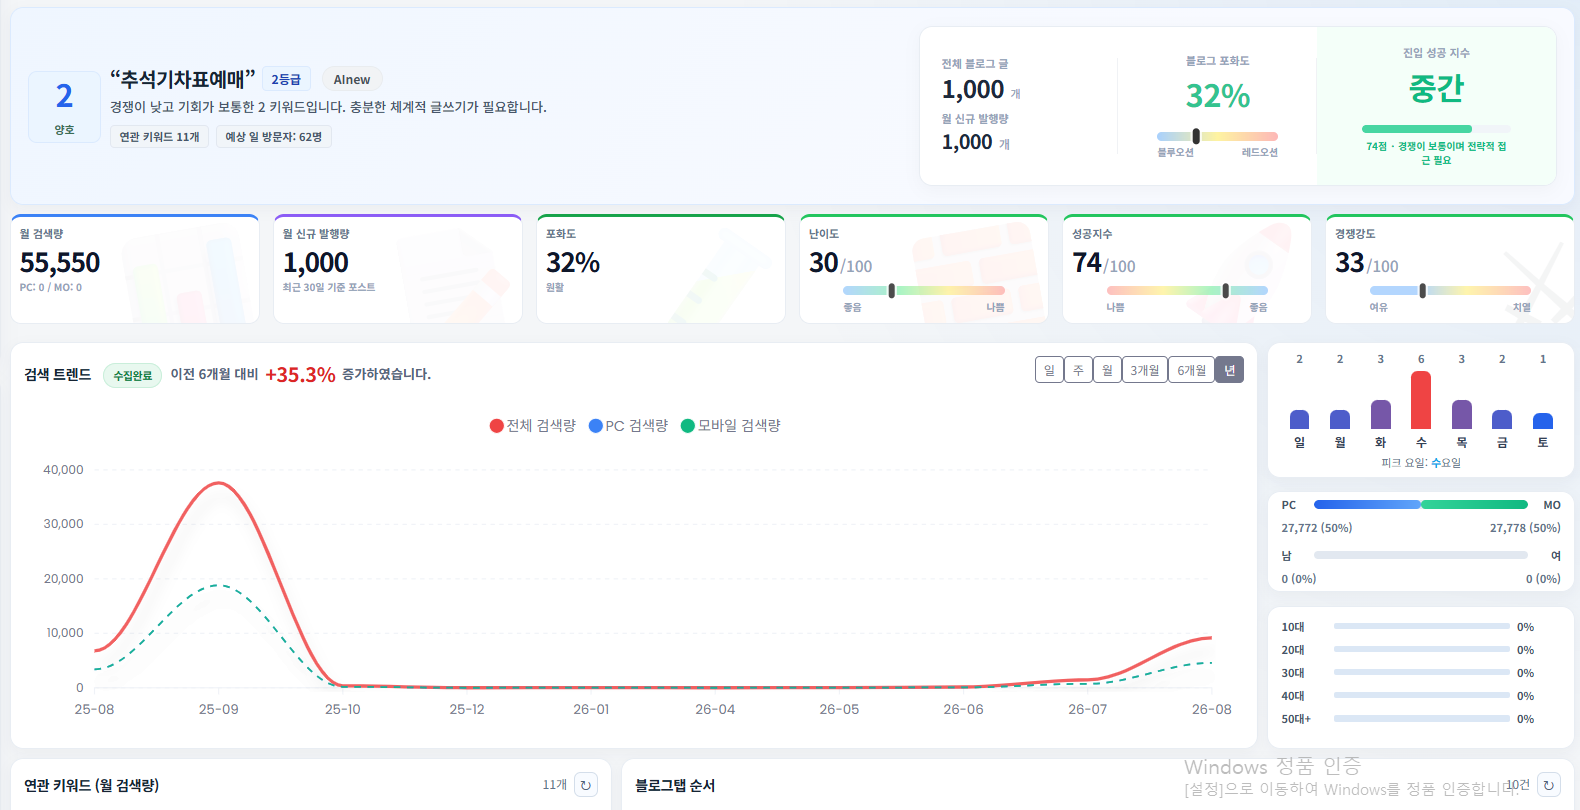Toggle the 모바일 검색량 legend series
This screenshot has width=1580, height=810.
coord(731,426)
